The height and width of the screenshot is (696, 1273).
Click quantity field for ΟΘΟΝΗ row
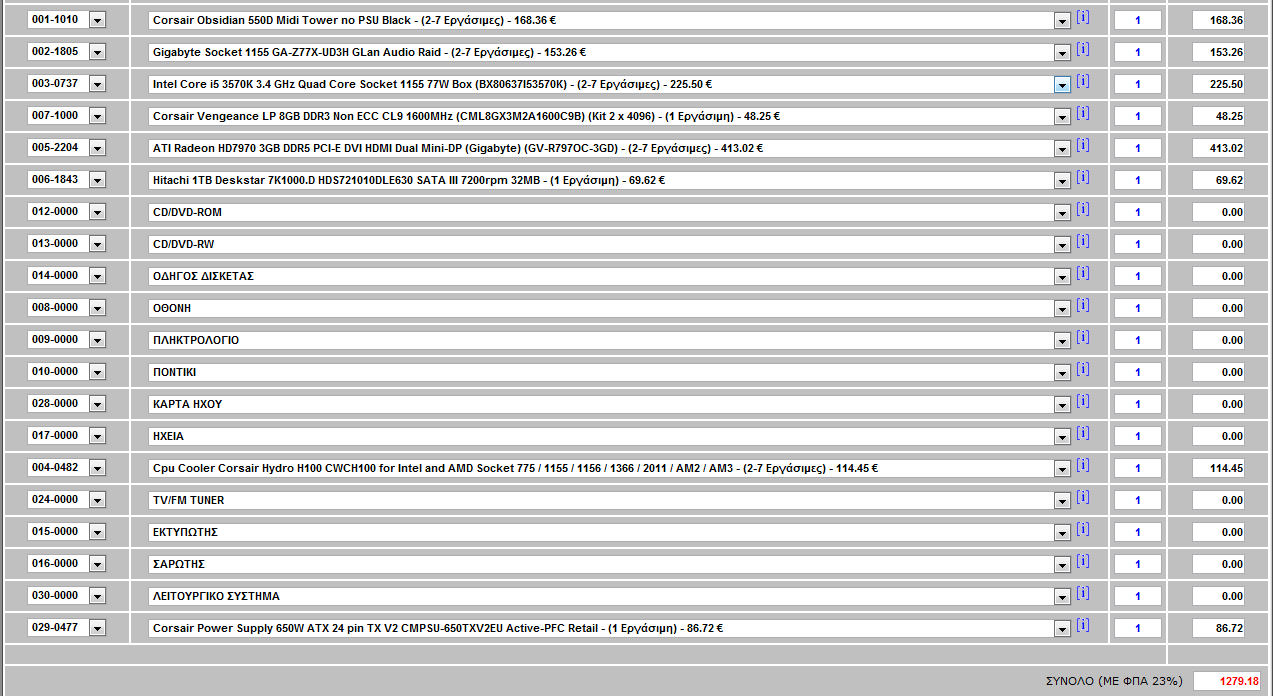click(1137, 308)
